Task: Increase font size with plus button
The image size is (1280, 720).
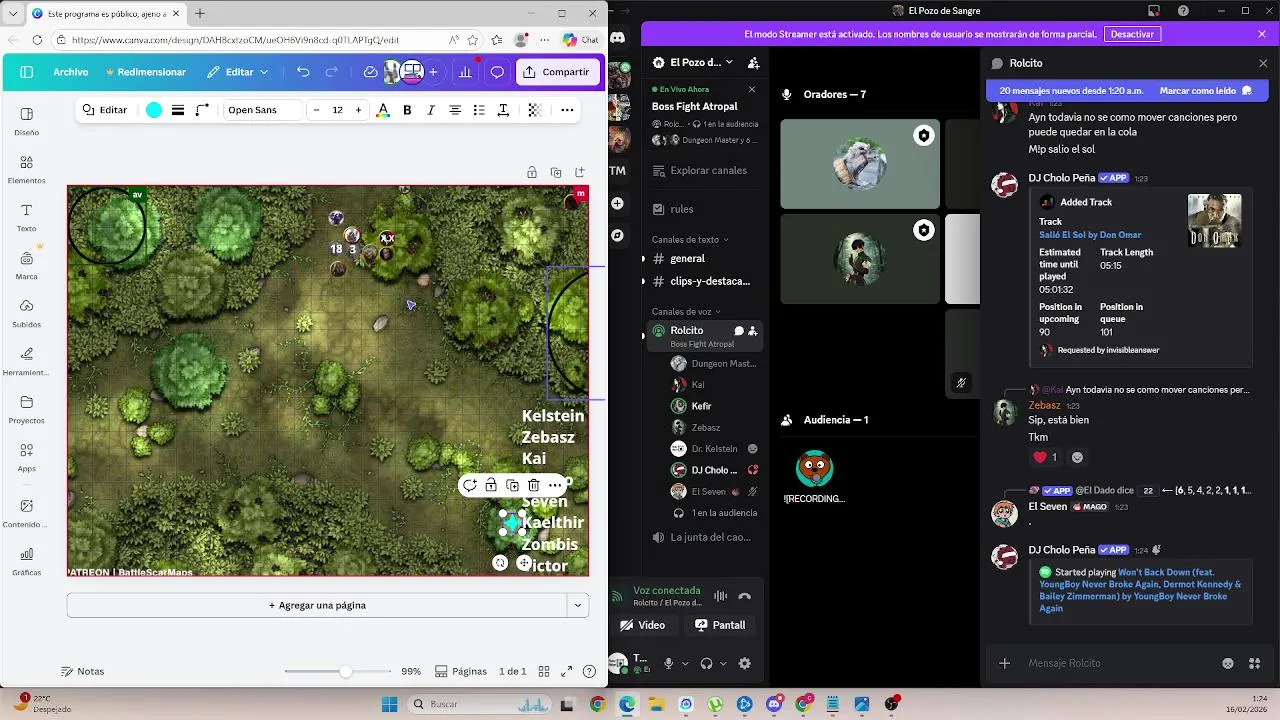Action: (x=359, y=110)
